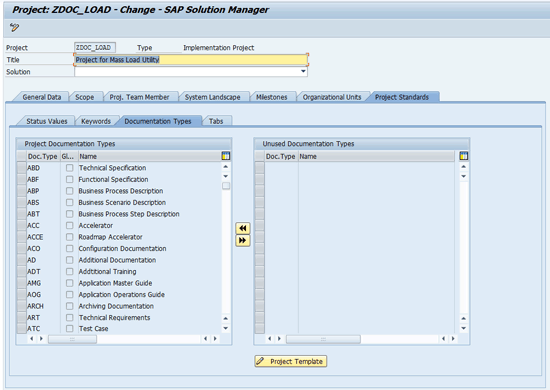550x390 pixels.
Task: Select the Documentation Types sub-tab
Action: 158,121
